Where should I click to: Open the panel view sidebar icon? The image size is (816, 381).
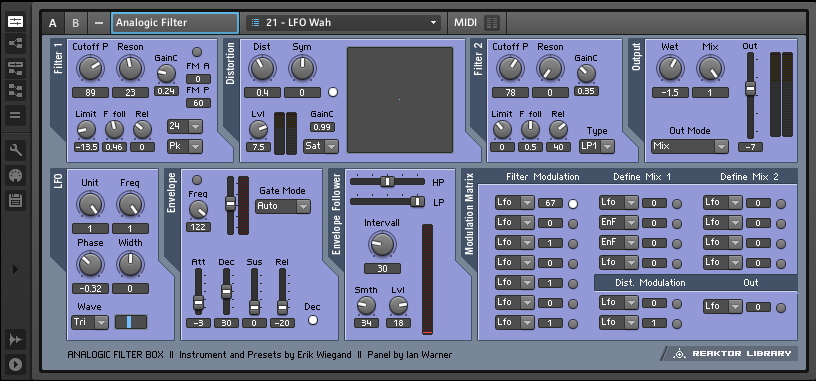tap(15, 21)
